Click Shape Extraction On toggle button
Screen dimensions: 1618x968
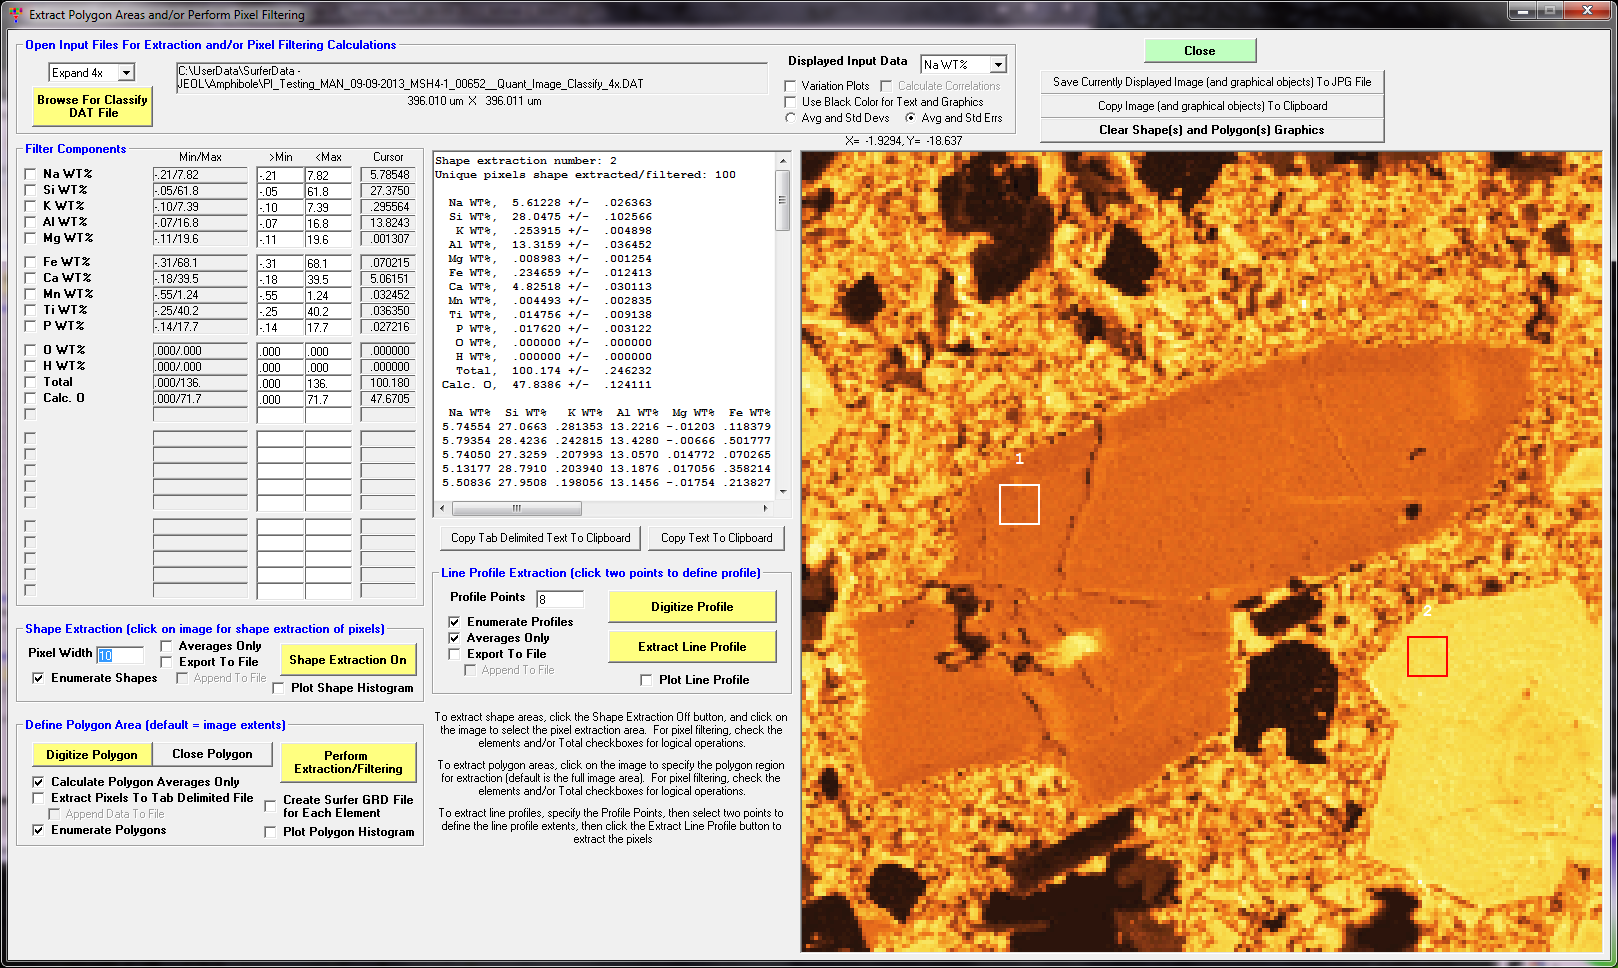tap(347, 660)
